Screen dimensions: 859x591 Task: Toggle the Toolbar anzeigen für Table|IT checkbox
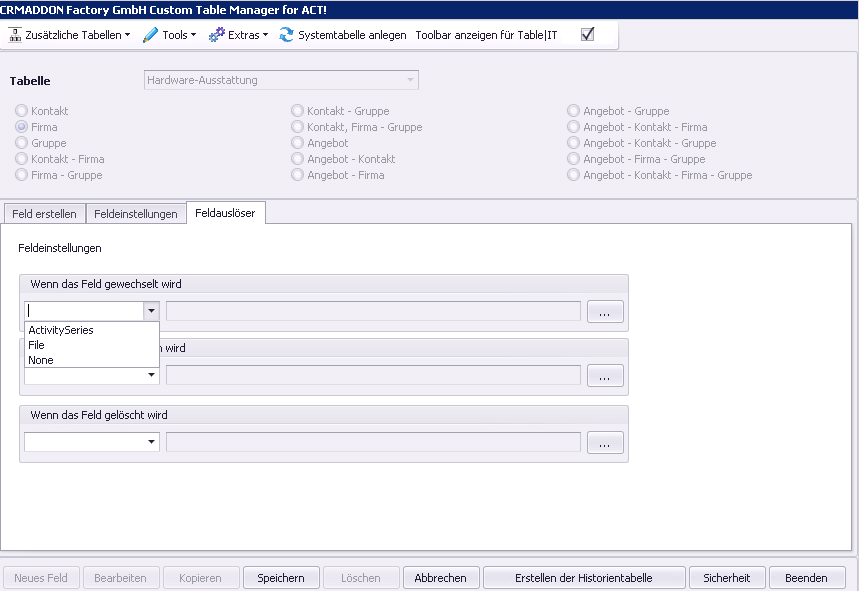click(x=587, y=35)
